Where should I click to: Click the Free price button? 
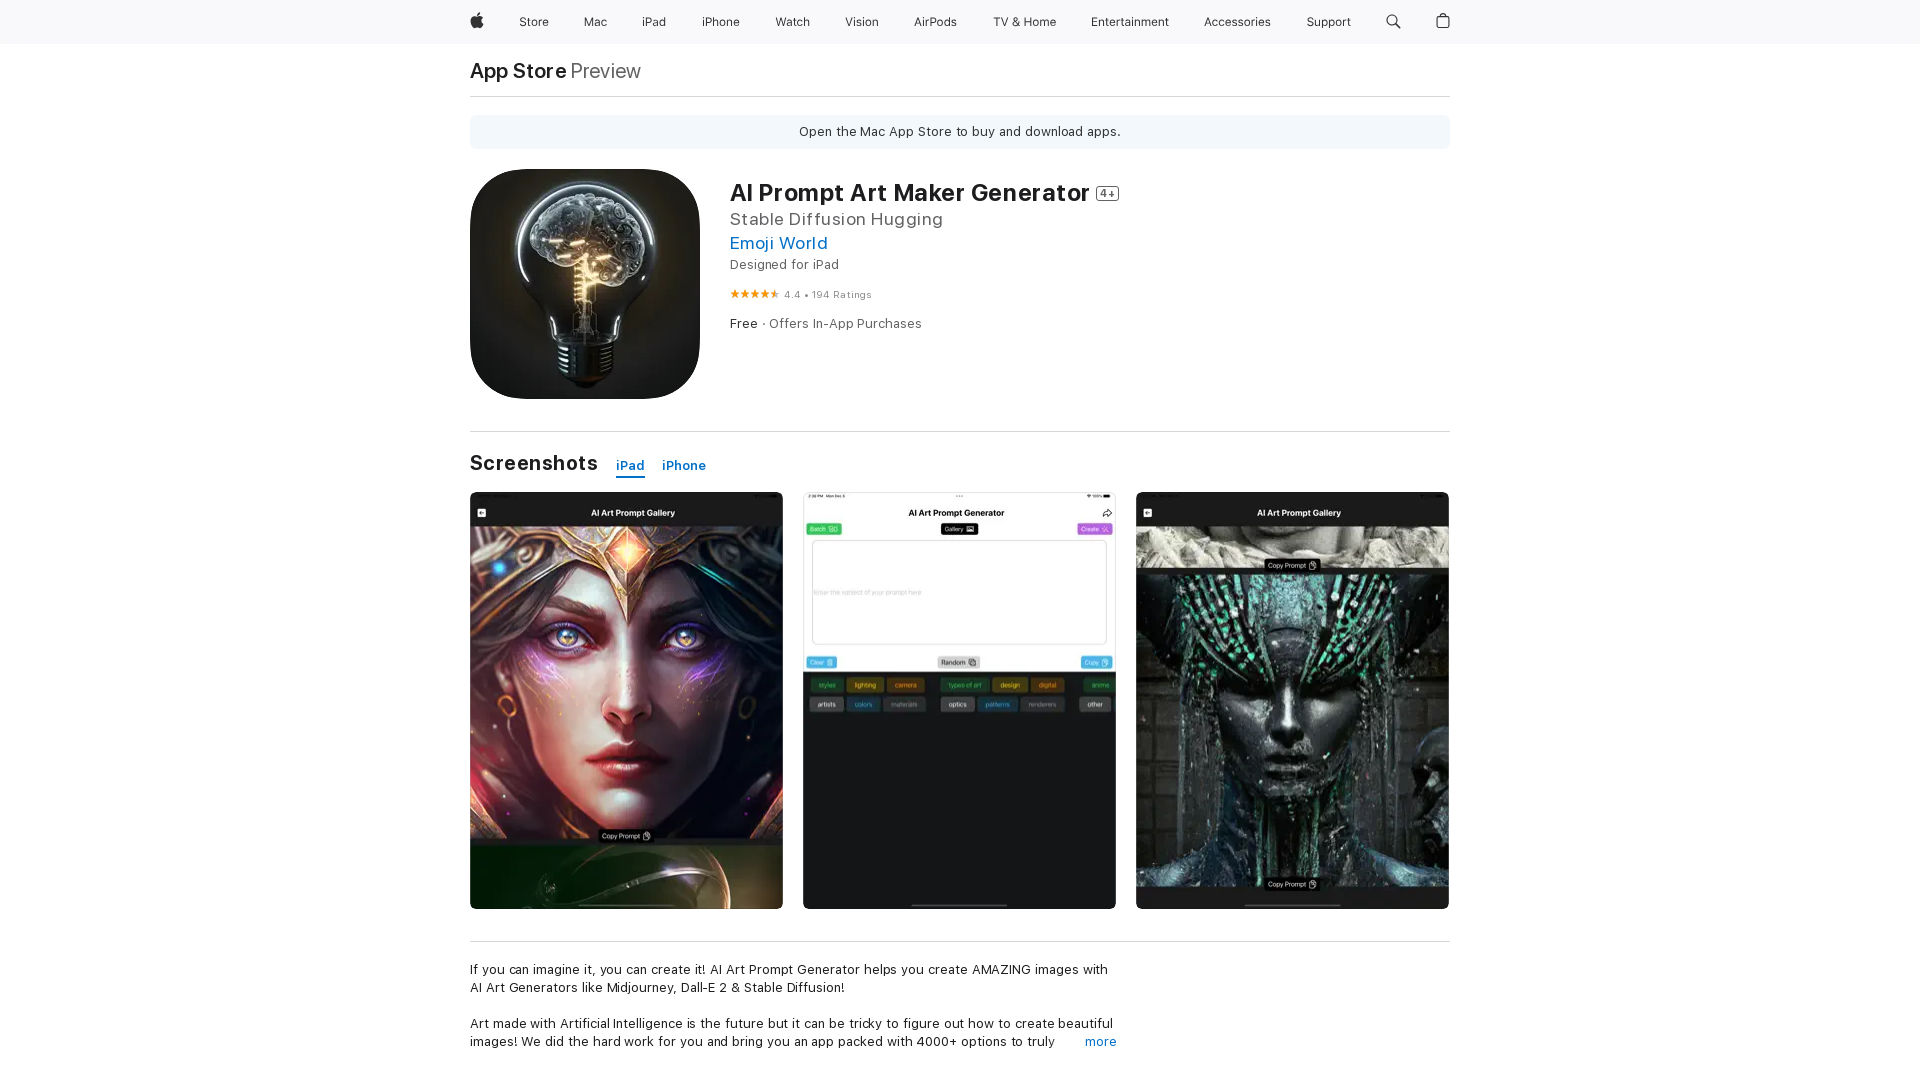742,323
